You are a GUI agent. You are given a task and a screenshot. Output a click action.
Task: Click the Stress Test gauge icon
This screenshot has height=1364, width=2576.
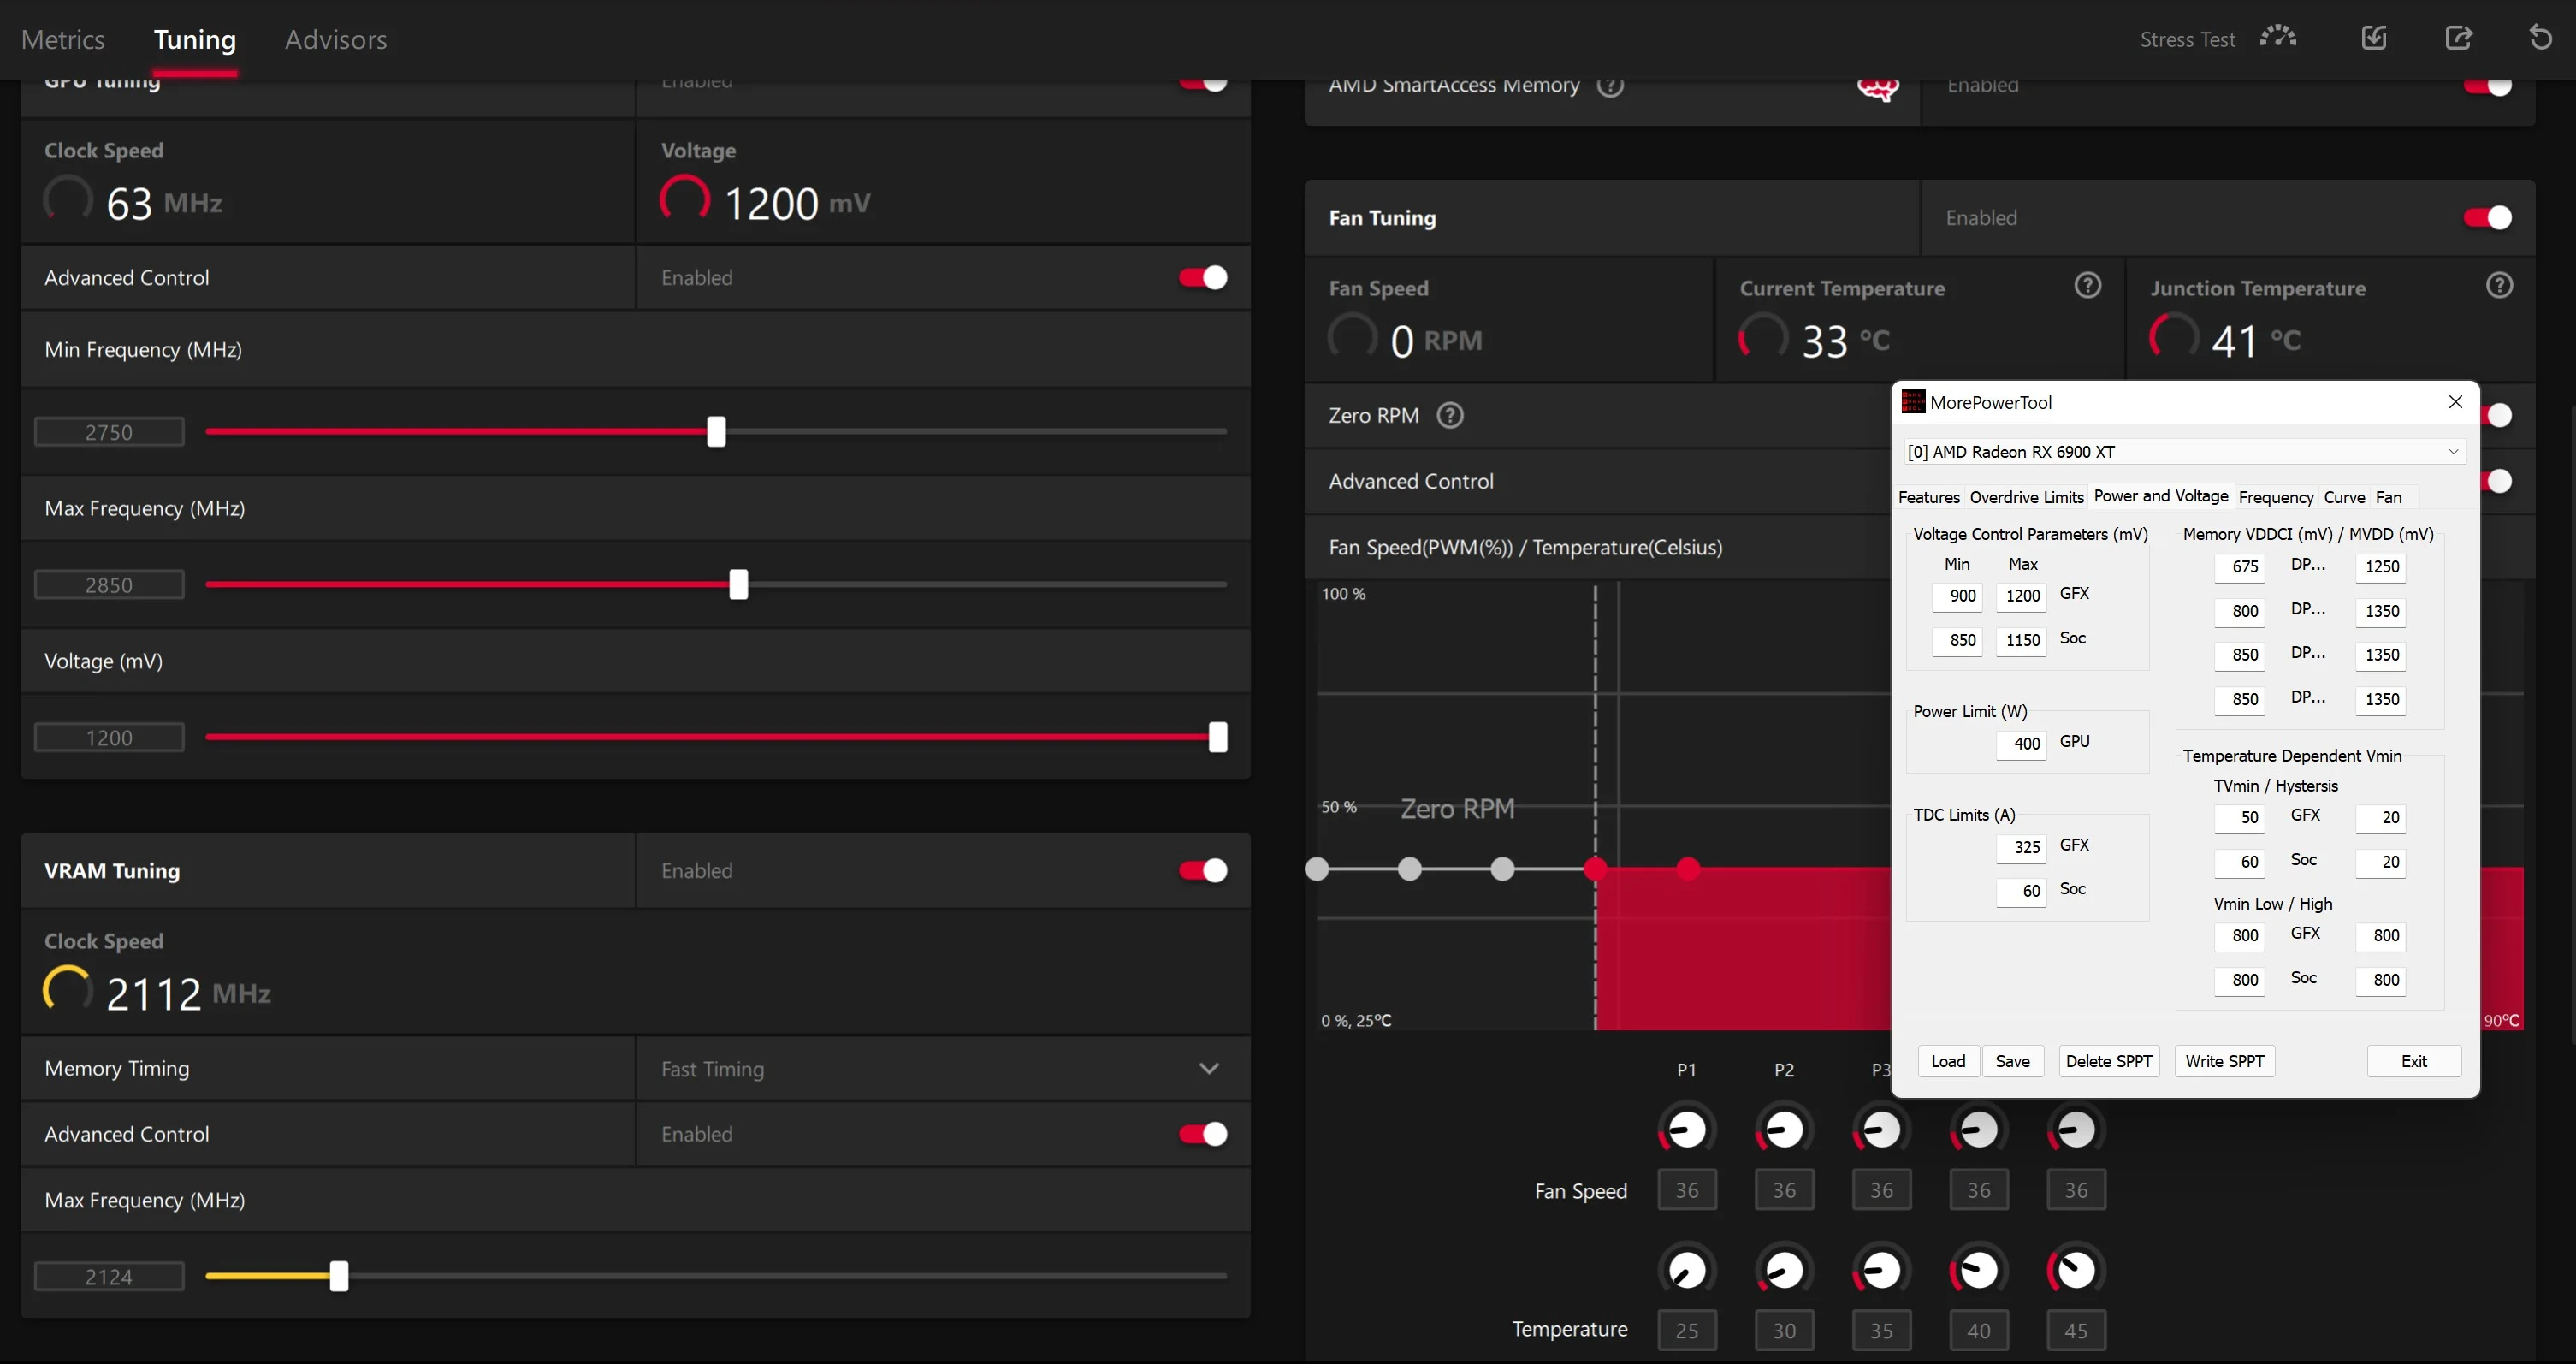point(2278,37)
